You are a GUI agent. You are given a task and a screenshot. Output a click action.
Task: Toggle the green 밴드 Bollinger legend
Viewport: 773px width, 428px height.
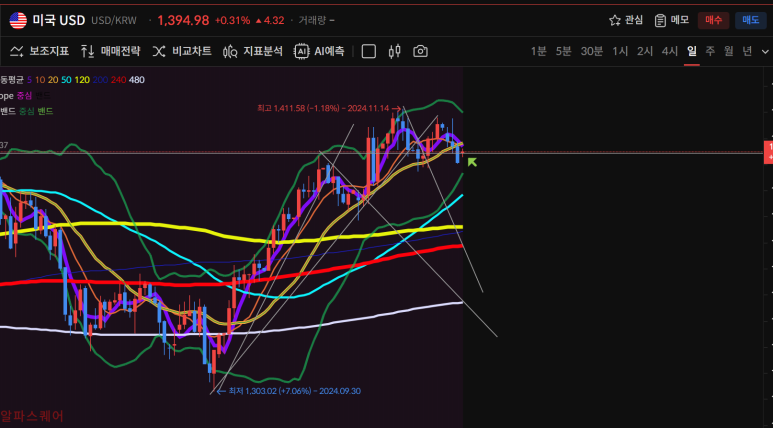(x=45, y=111)
